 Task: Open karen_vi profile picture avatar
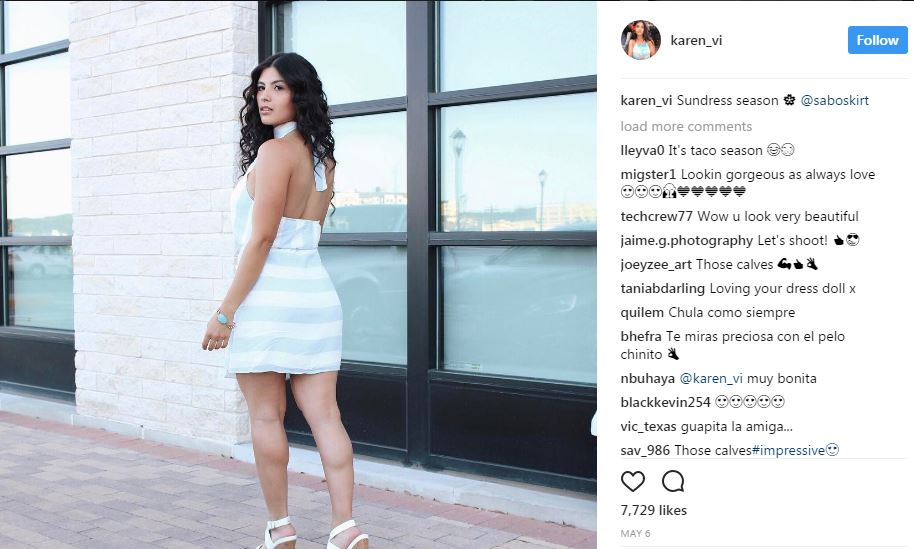pos(641,40)
